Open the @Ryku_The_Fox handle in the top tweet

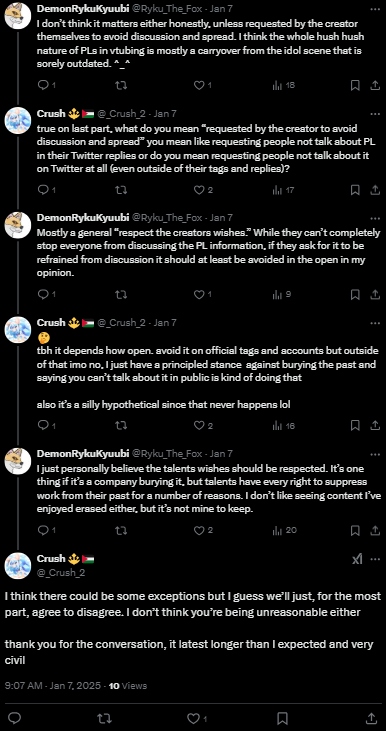[x=166, y=9]
